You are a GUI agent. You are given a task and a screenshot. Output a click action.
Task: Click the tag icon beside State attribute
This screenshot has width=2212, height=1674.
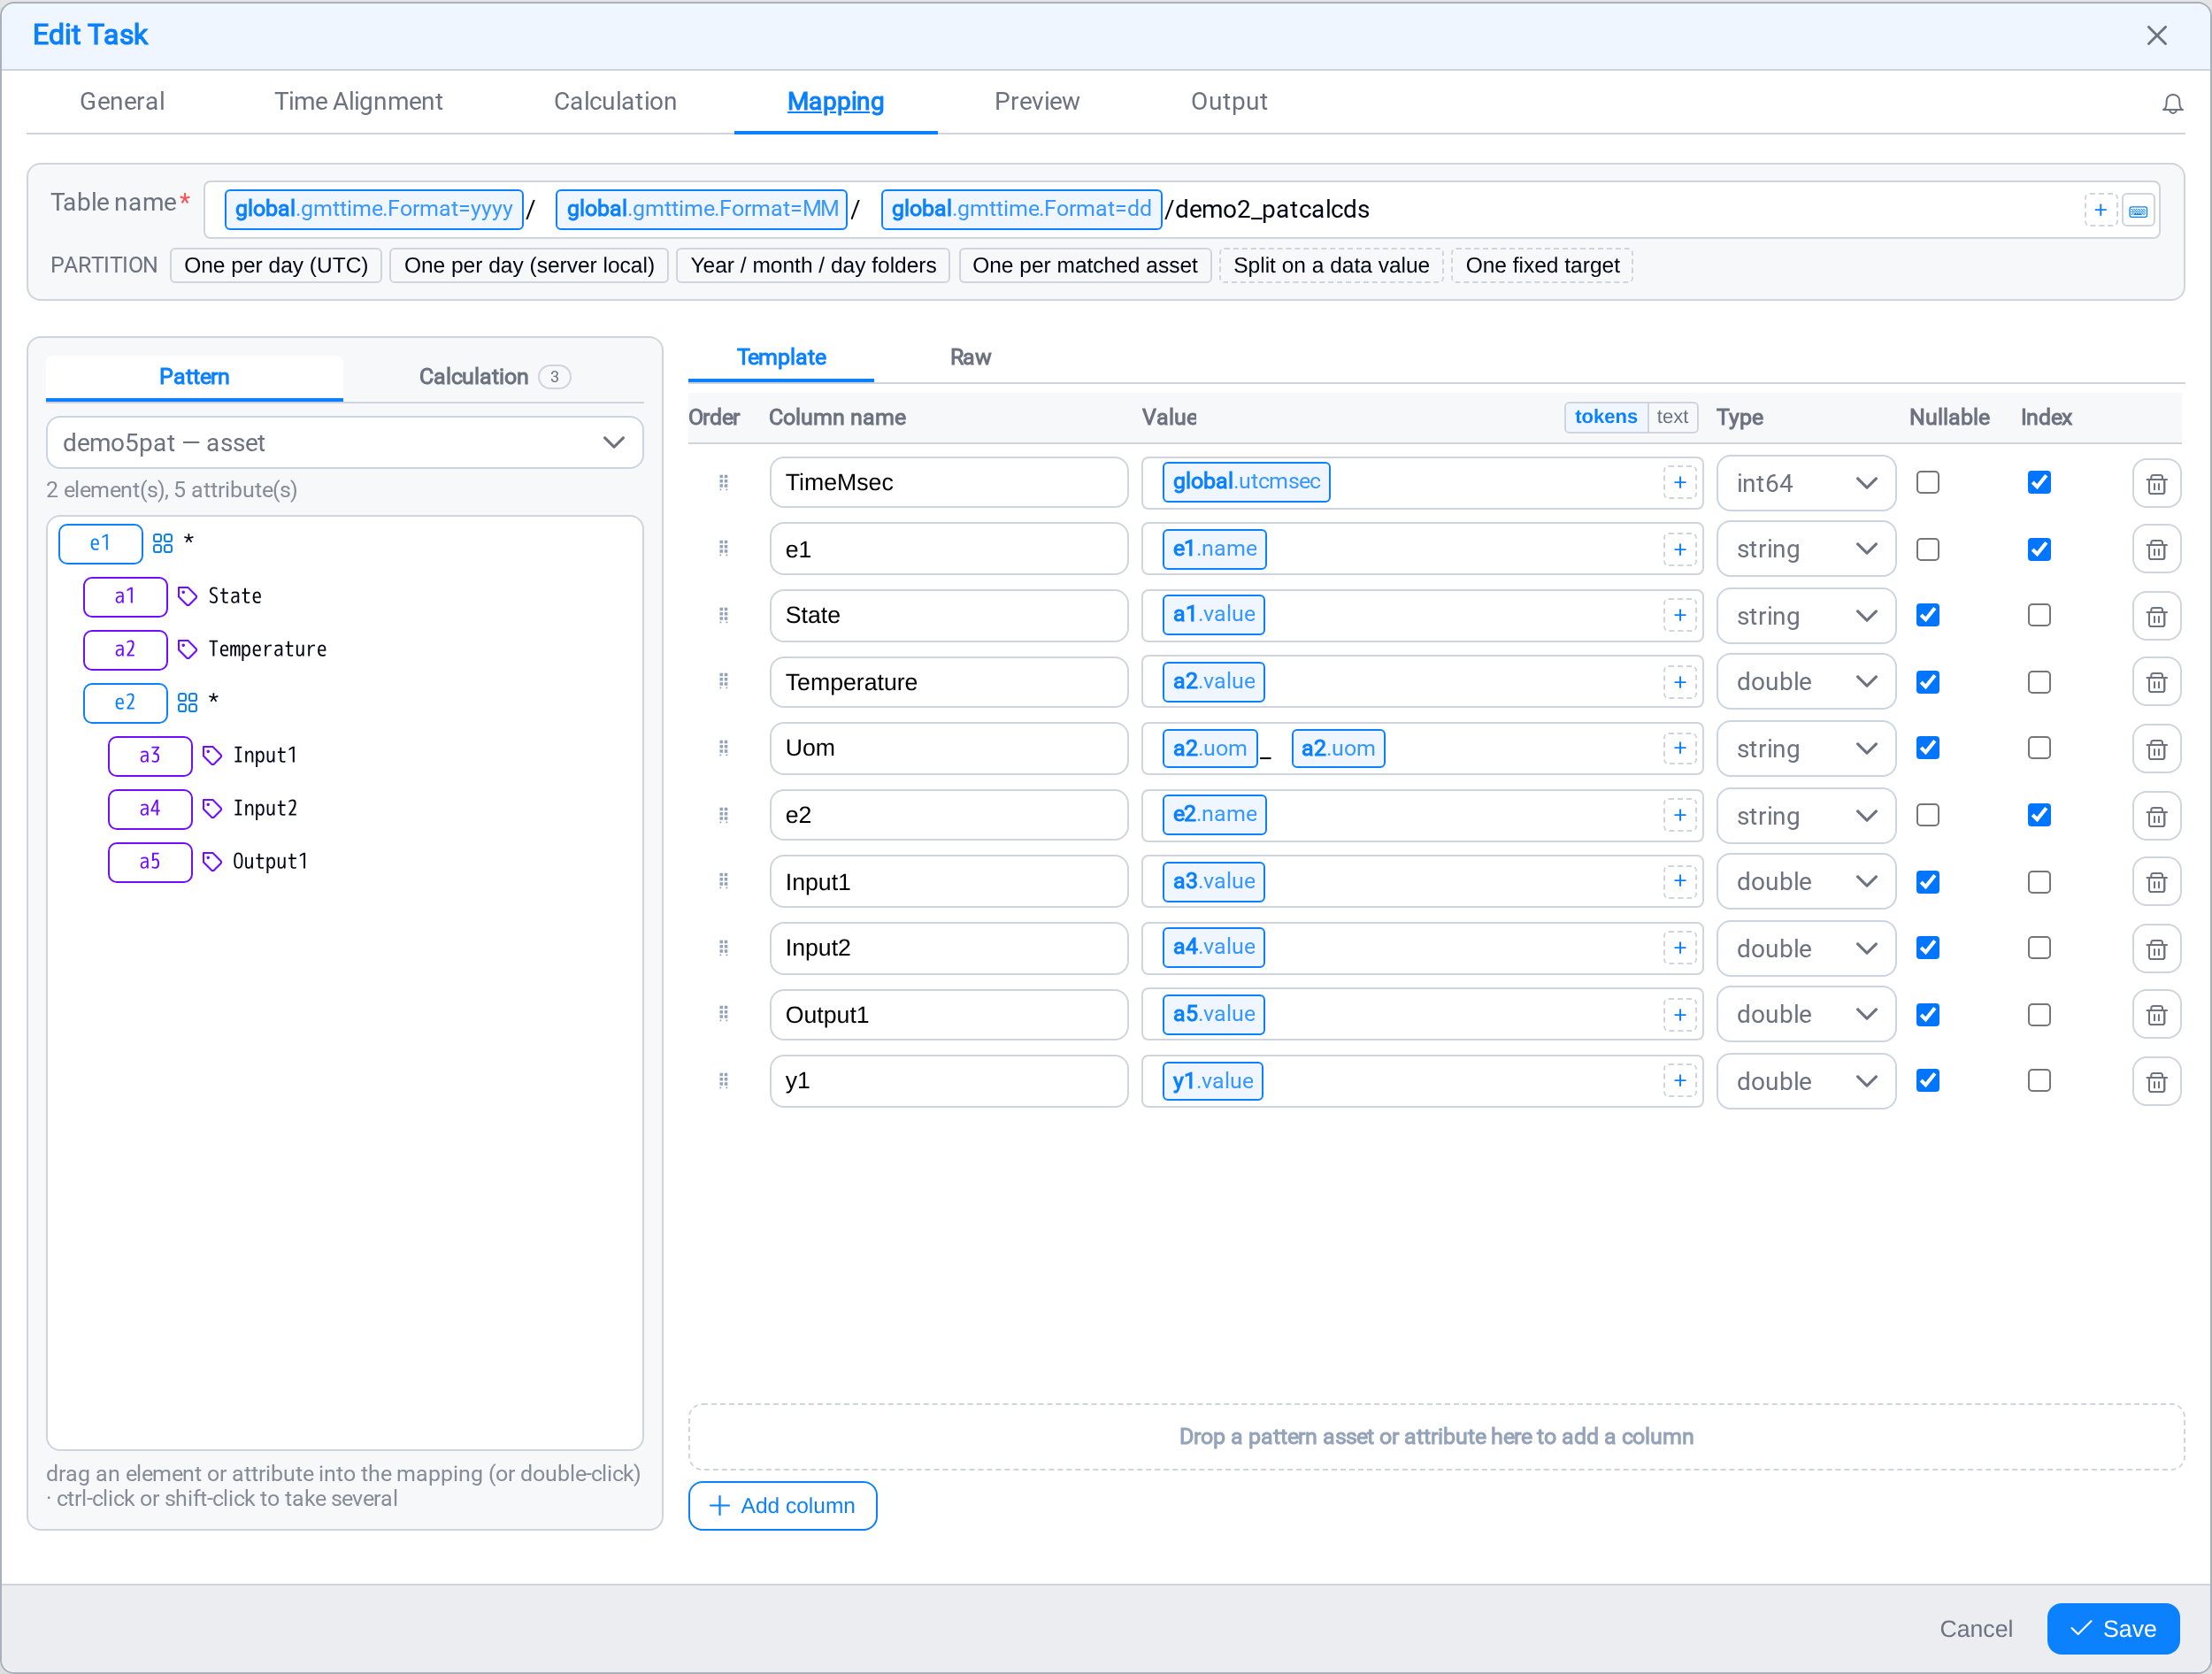click(187, 596)
